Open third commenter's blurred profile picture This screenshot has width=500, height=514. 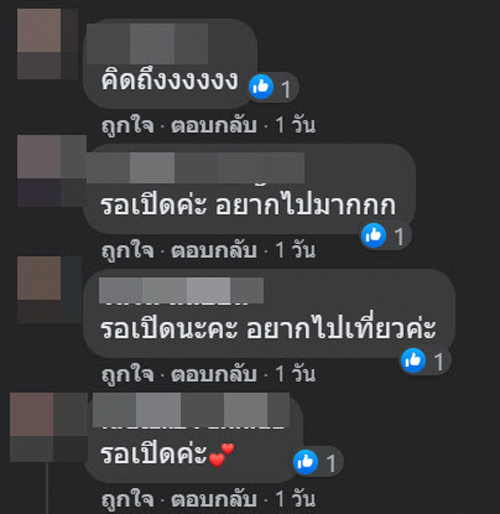[49, 289]
